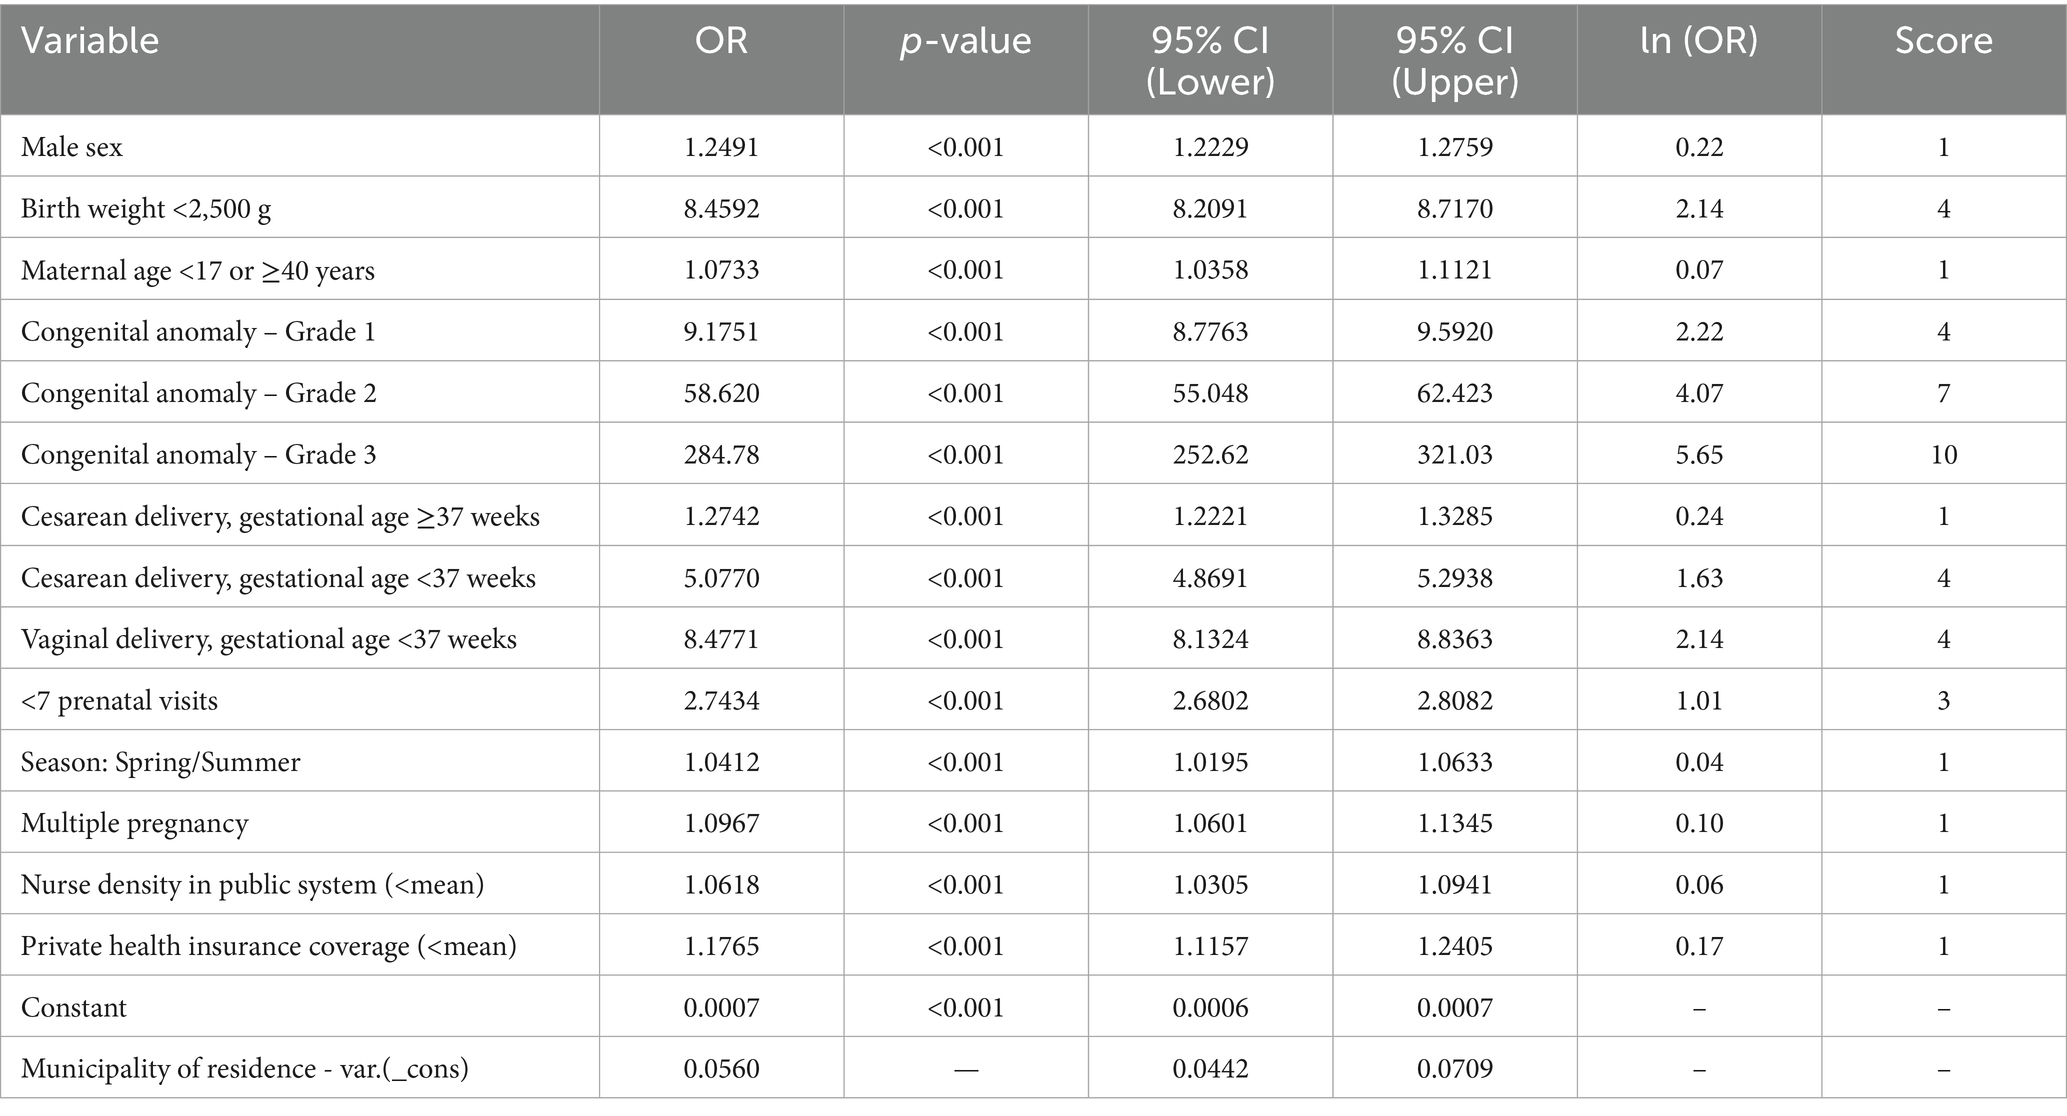Click the 95% CI (Lower) header
The width and height of the screenshot is (2067, 1116).
tap(1210, 60)
